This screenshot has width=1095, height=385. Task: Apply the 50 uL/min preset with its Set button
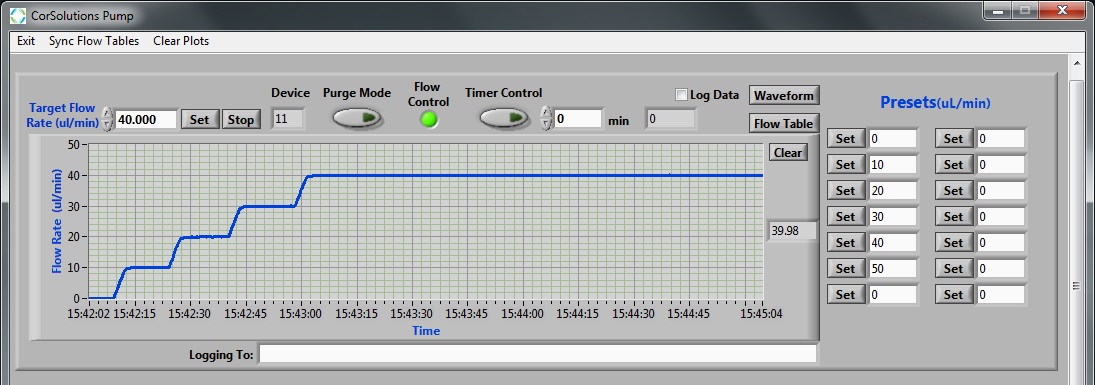(x=846, y=268)
